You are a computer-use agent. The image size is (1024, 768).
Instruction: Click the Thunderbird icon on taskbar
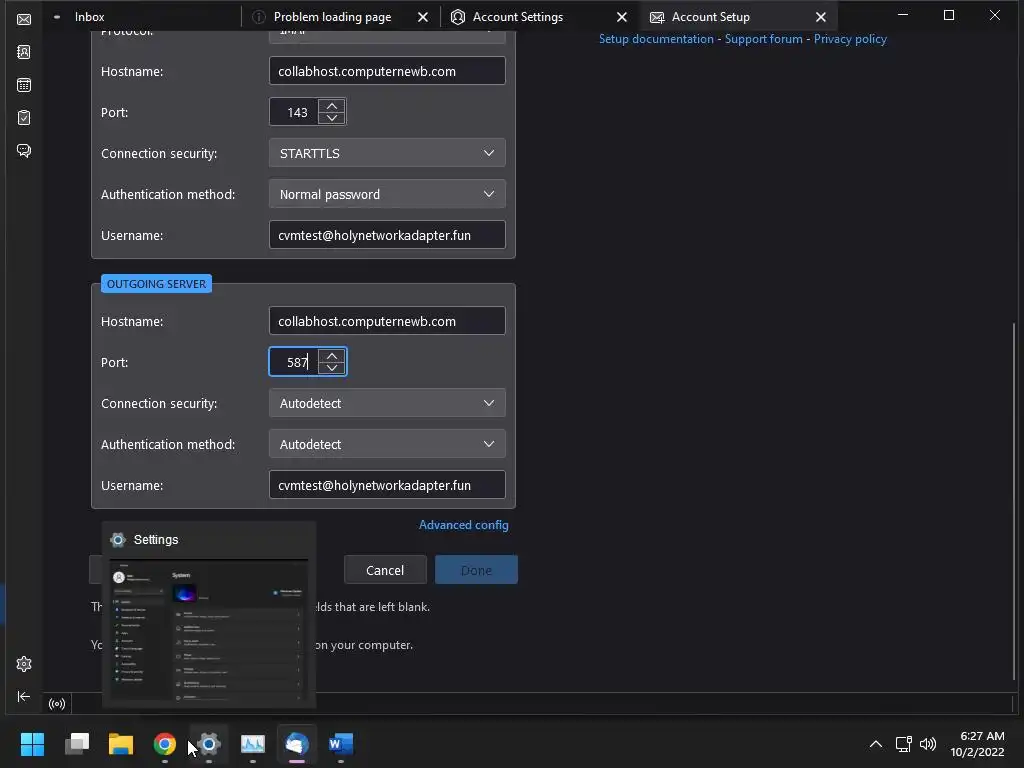point(296,744)
